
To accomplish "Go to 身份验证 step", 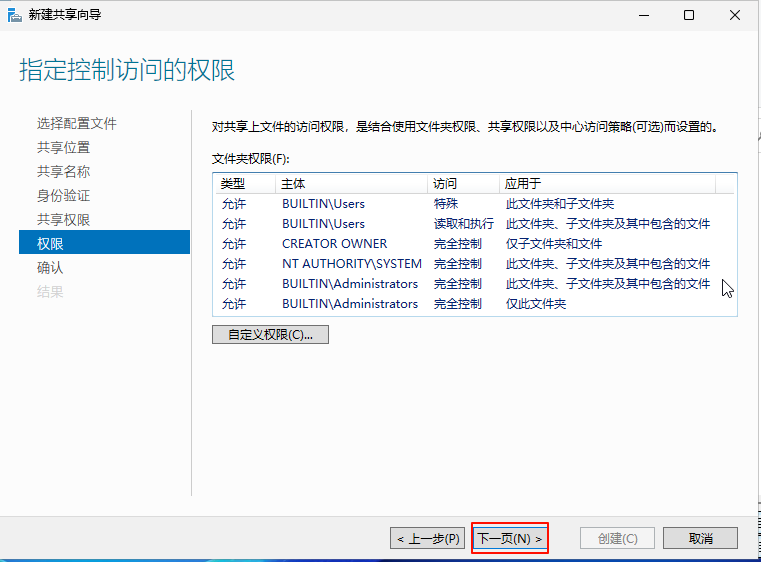I will [63, 196].
